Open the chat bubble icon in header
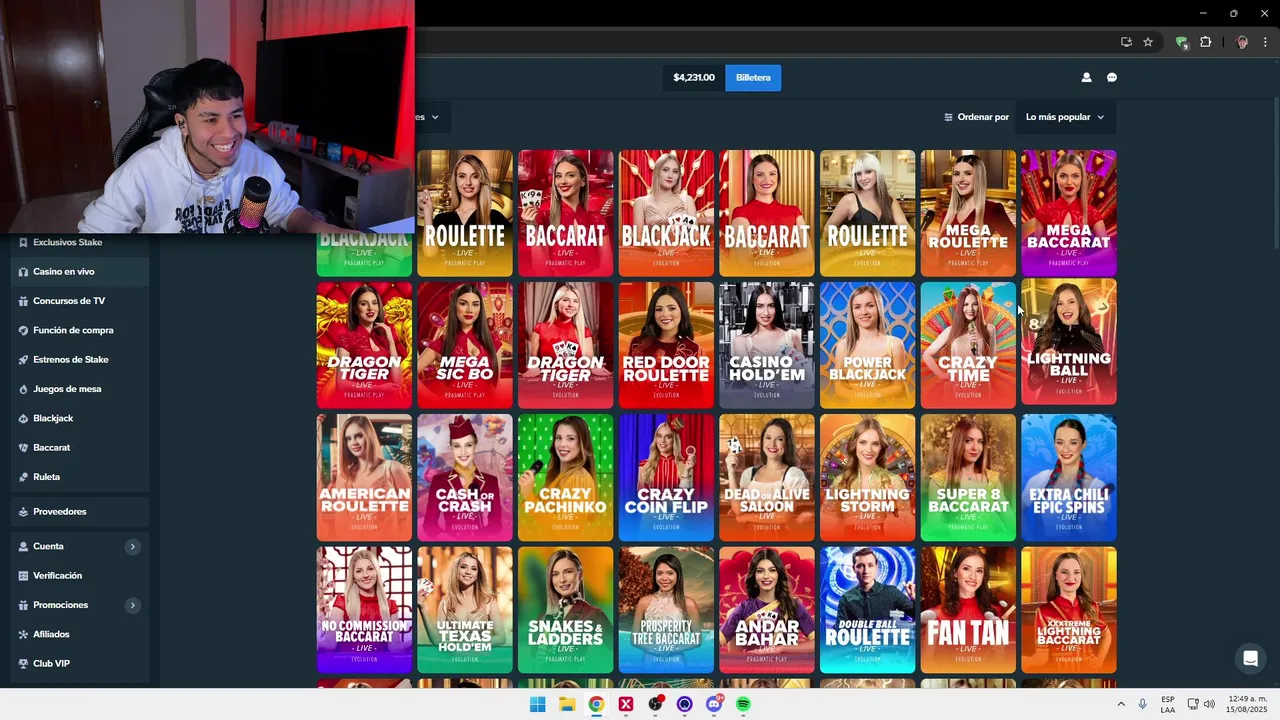This screenshot has height=720, width=1280. [1112, 77]
